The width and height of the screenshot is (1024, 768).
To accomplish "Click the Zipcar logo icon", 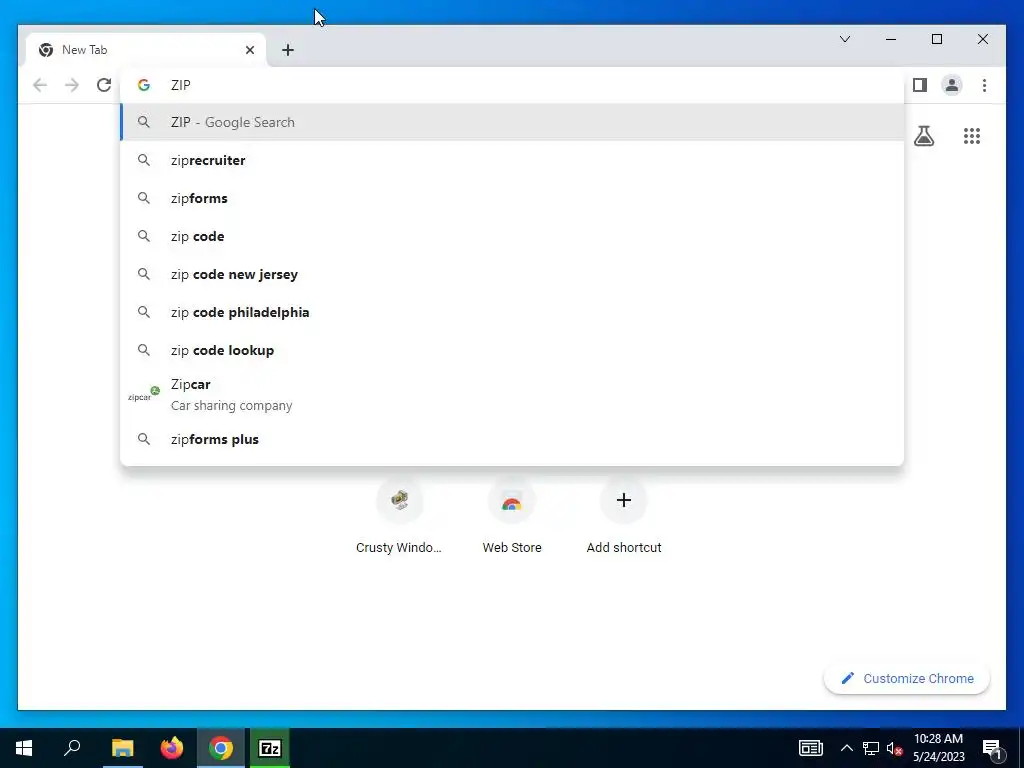I will pyautogui.click(x=144, y=394).
